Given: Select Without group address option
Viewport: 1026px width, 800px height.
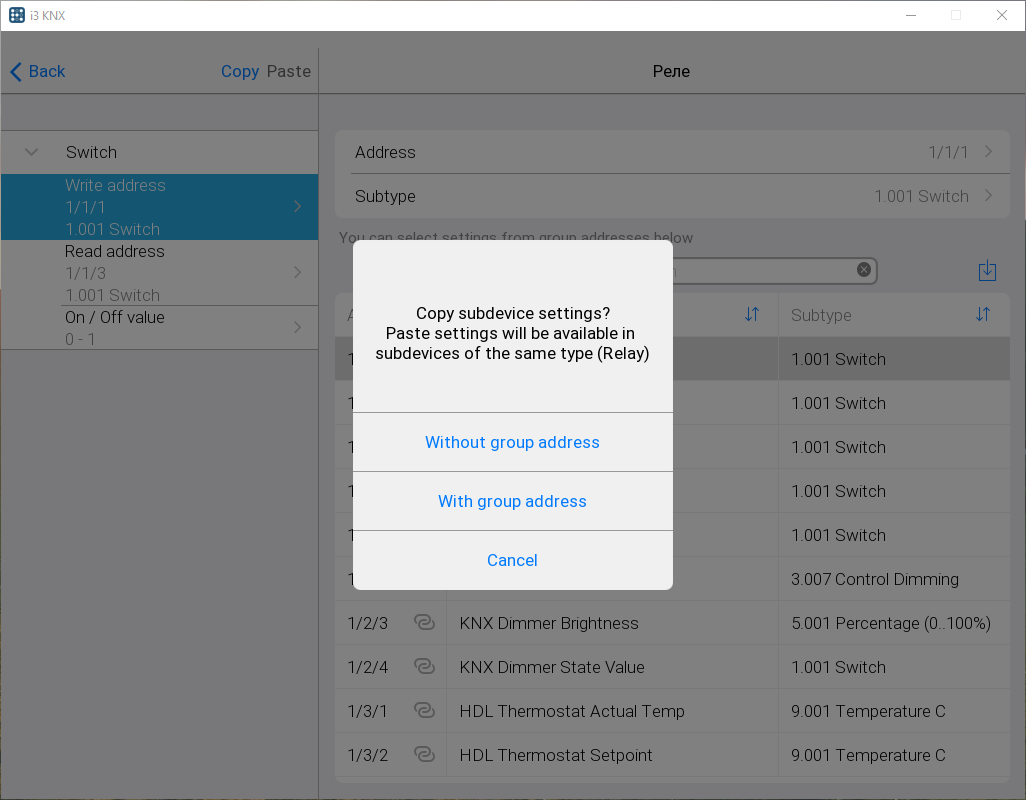Looking at the screenshot, I should click(512, 442).
